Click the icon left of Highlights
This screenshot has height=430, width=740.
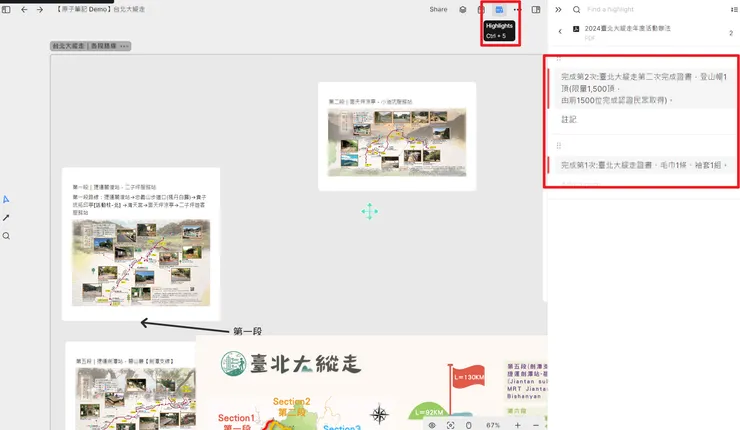click(481, 9)
